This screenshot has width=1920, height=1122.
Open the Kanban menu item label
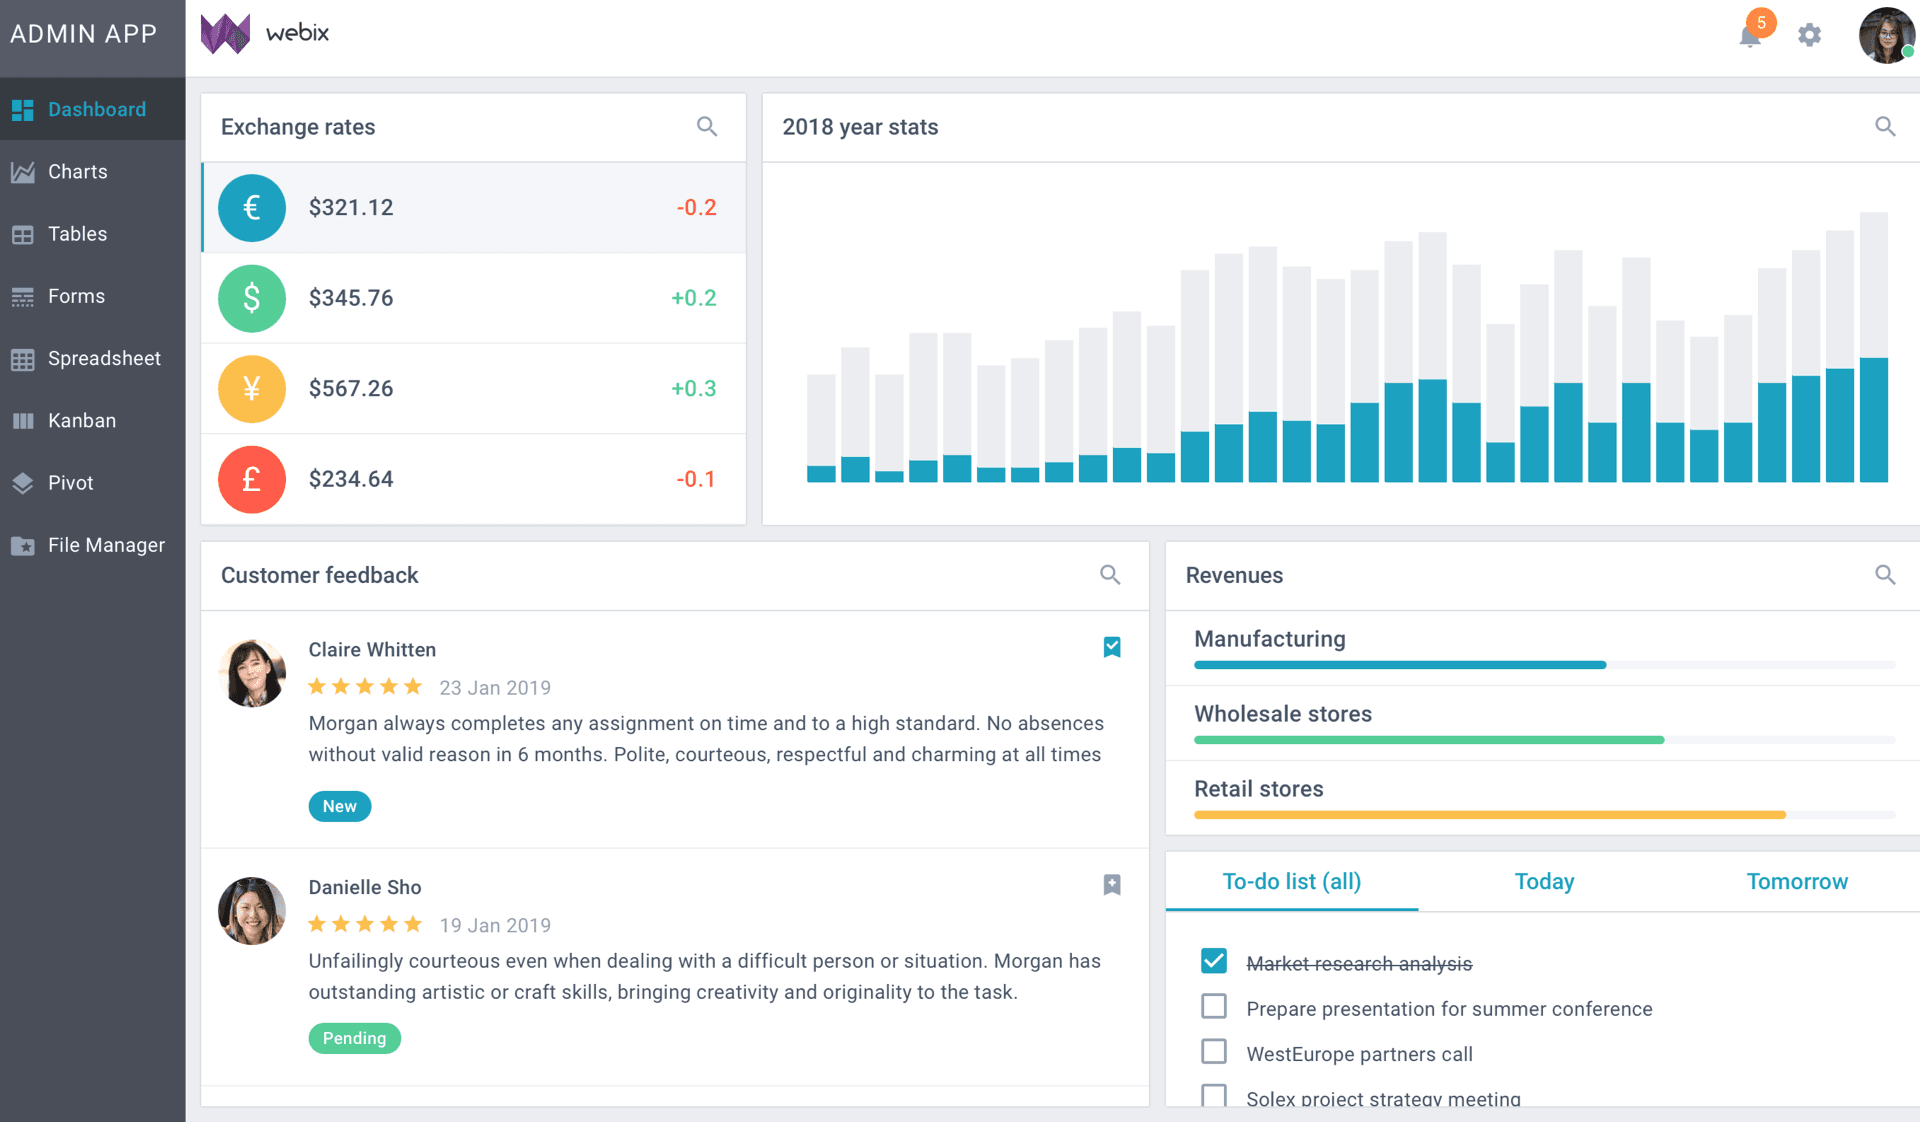point(82,421)
